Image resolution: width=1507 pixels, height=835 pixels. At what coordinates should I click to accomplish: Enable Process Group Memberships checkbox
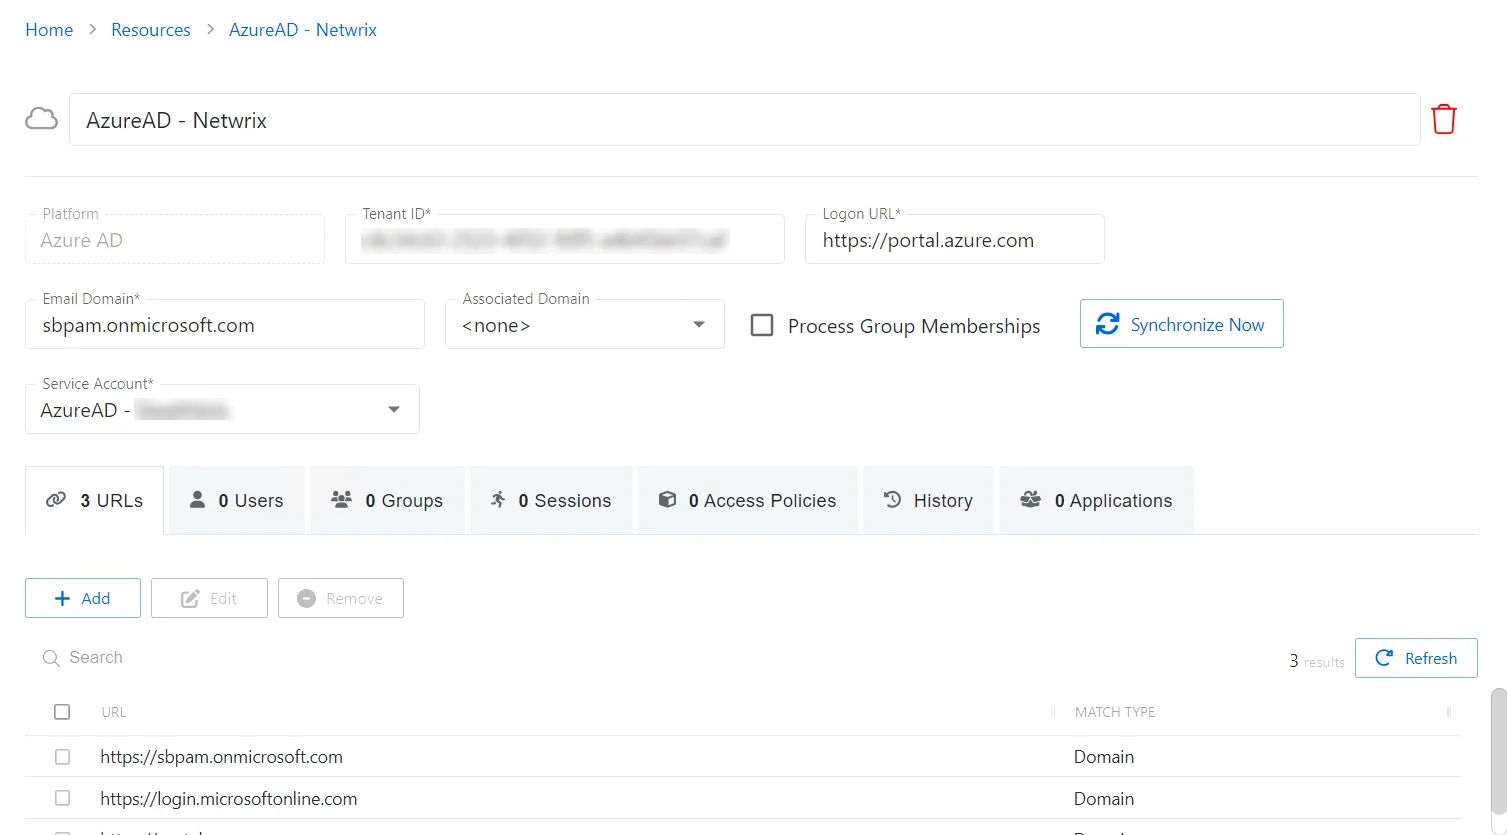pos(762,325)
